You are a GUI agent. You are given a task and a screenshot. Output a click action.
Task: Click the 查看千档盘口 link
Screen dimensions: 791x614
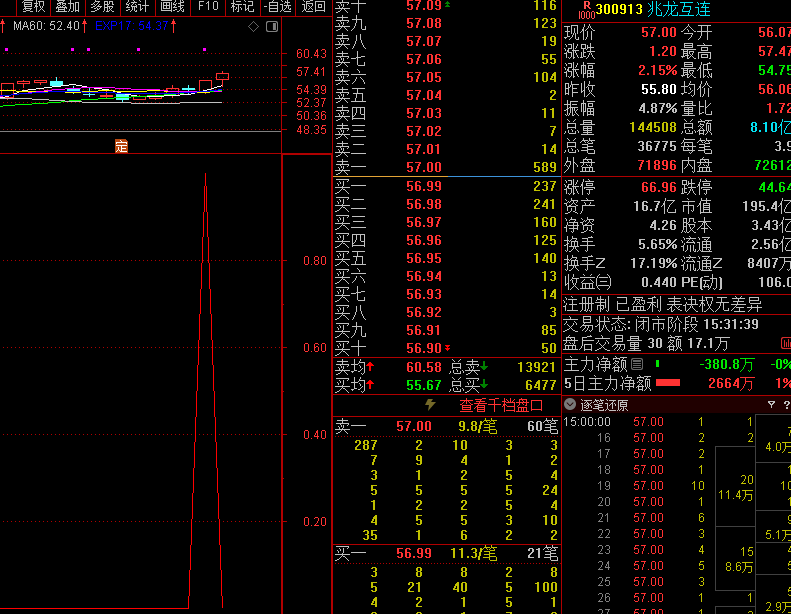pos(501,405)
